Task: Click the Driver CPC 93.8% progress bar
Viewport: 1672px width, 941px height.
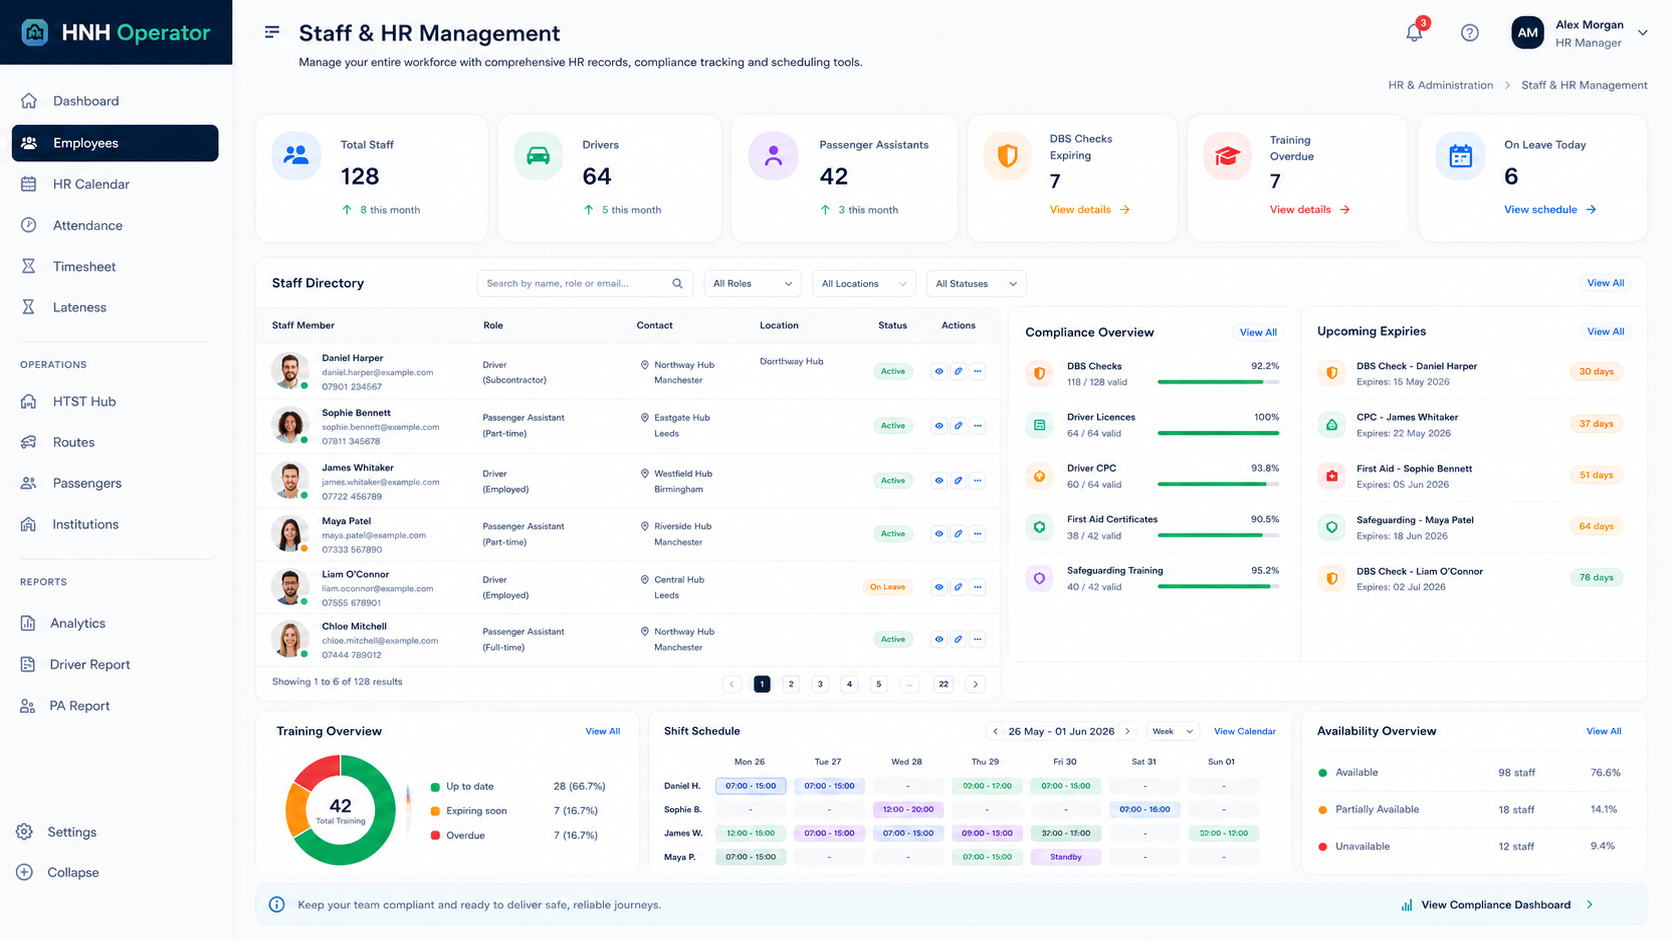Action: [x=1218, y=484]
